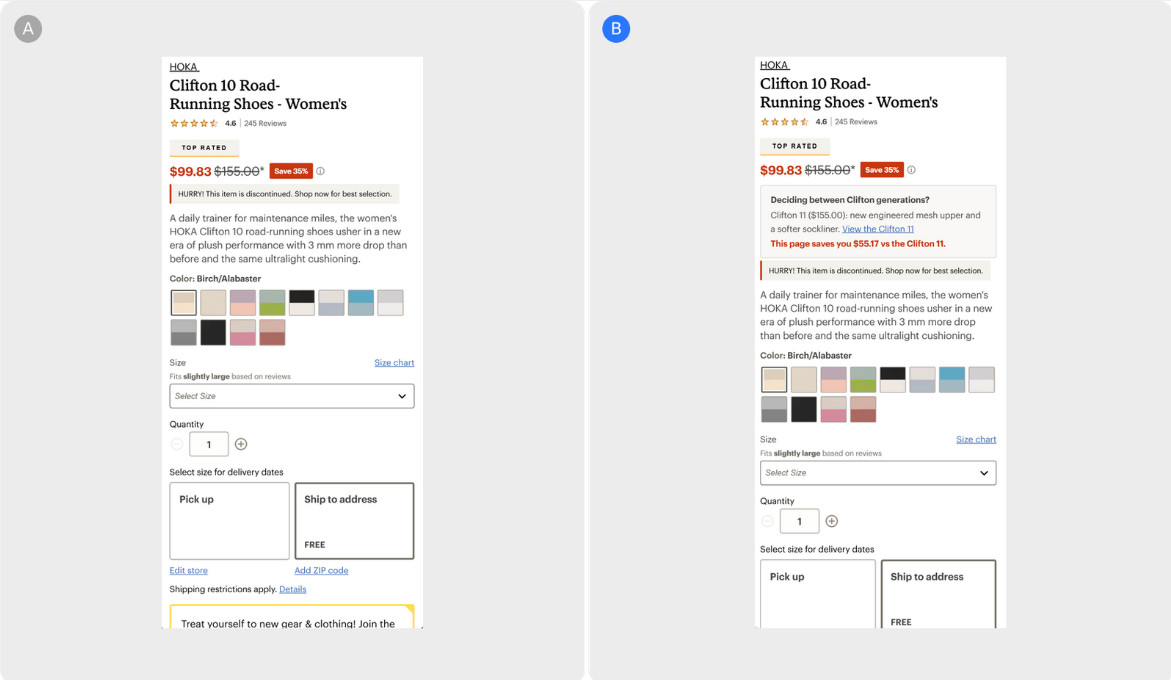Open 245 Reviews in panel A

click(265, 123)
